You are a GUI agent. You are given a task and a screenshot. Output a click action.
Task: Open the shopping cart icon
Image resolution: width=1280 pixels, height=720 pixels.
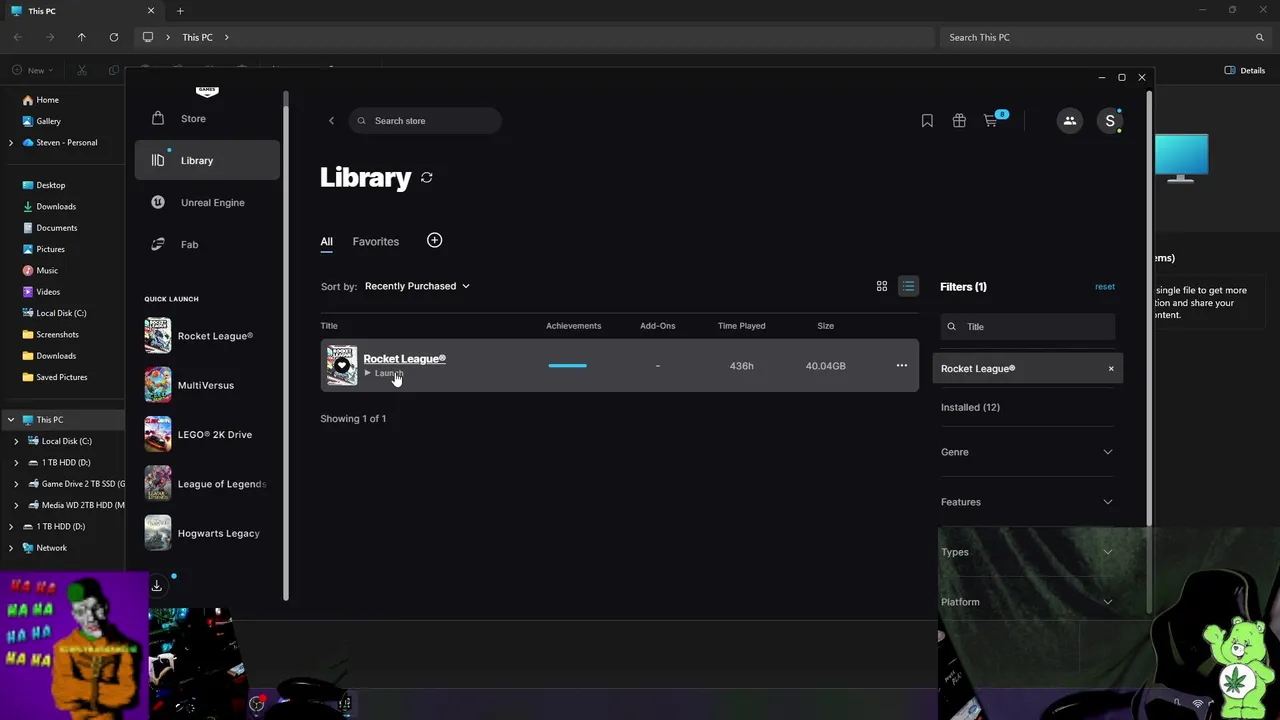pyautogui.click(x=990, y=121)
